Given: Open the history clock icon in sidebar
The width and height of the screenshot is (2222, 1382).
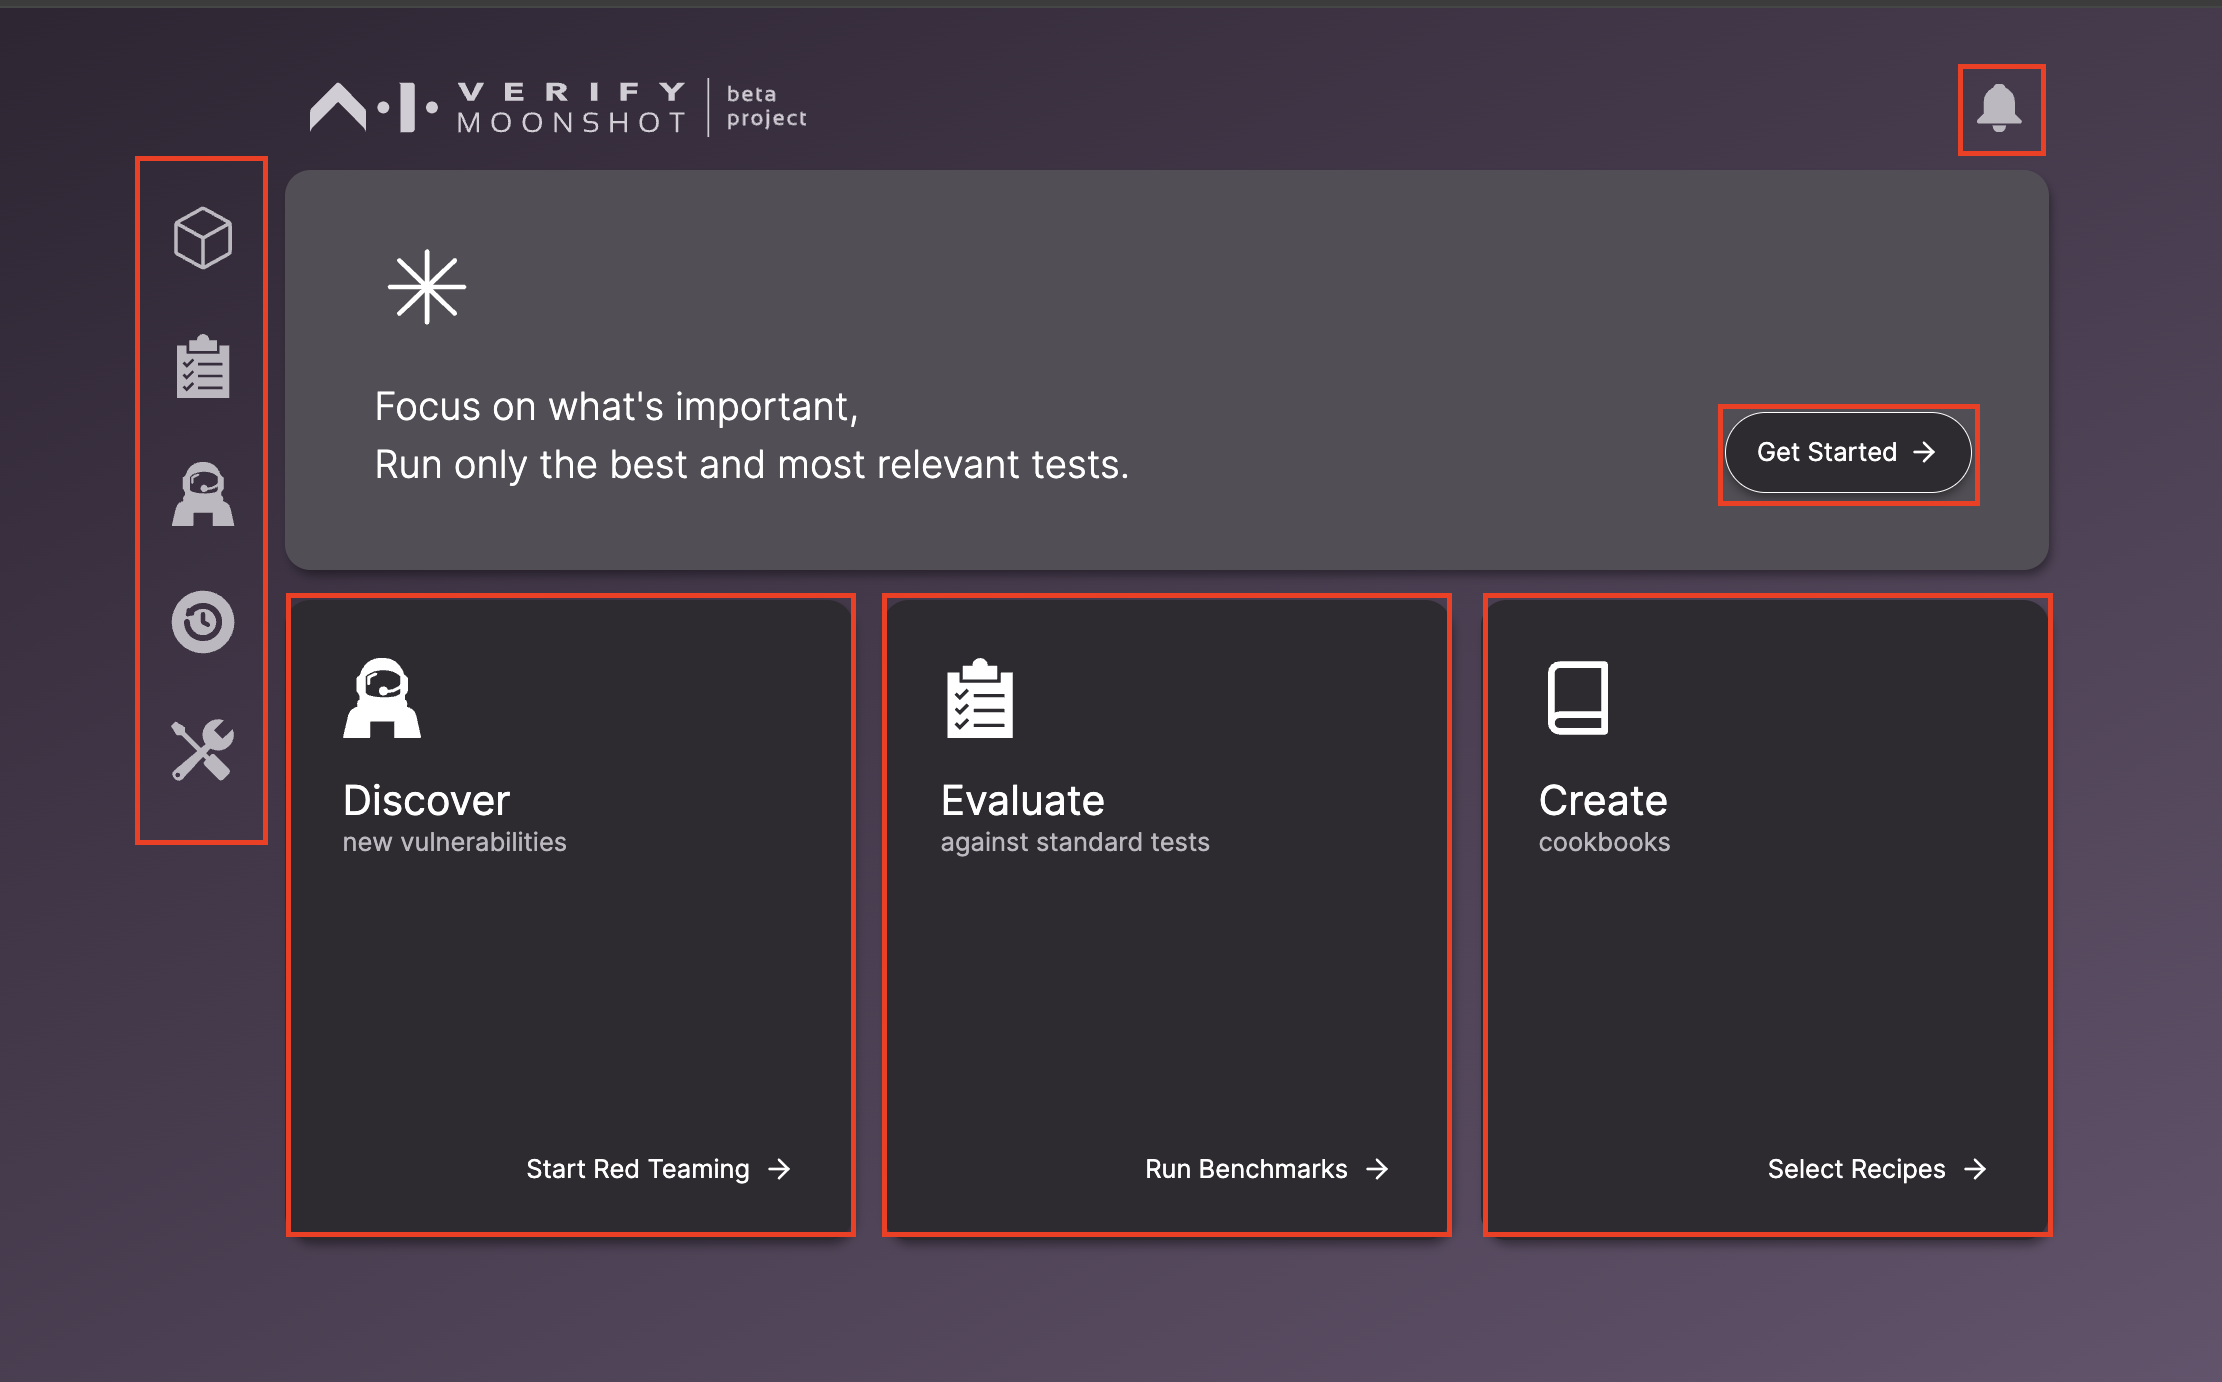Looking at the screenshot, I should (203, 622).
